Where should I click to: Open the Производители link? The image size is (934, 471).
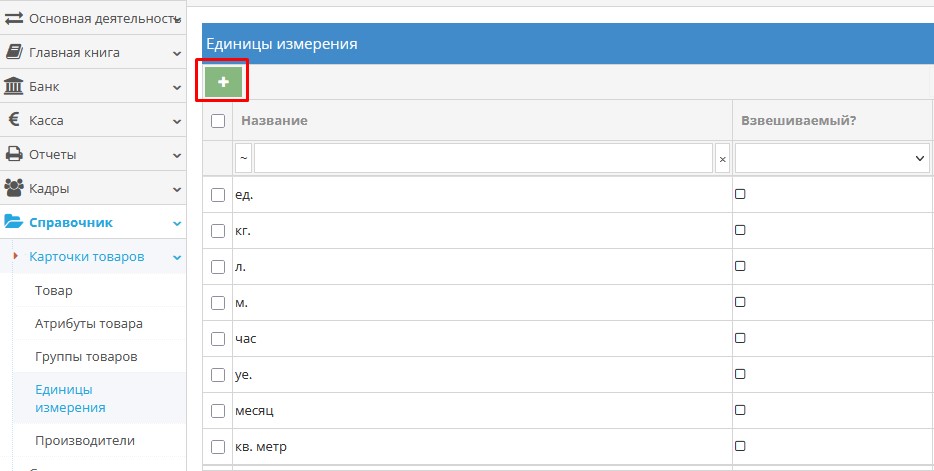pyautogui.click(x=85, y=441)
